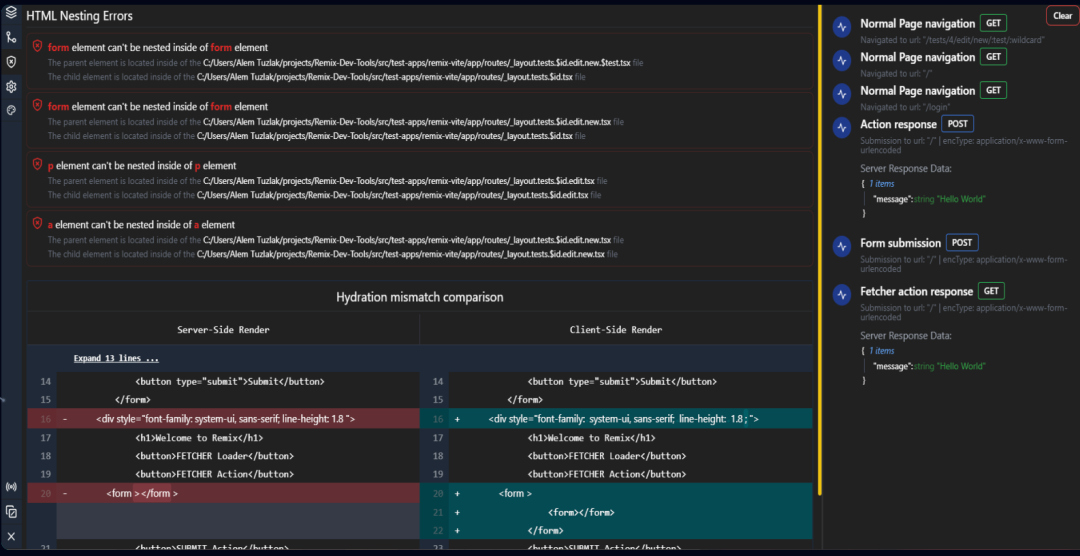Click "Server-Side Render" column header
The height and width of the screenshot is (556, 1080).
223,330
